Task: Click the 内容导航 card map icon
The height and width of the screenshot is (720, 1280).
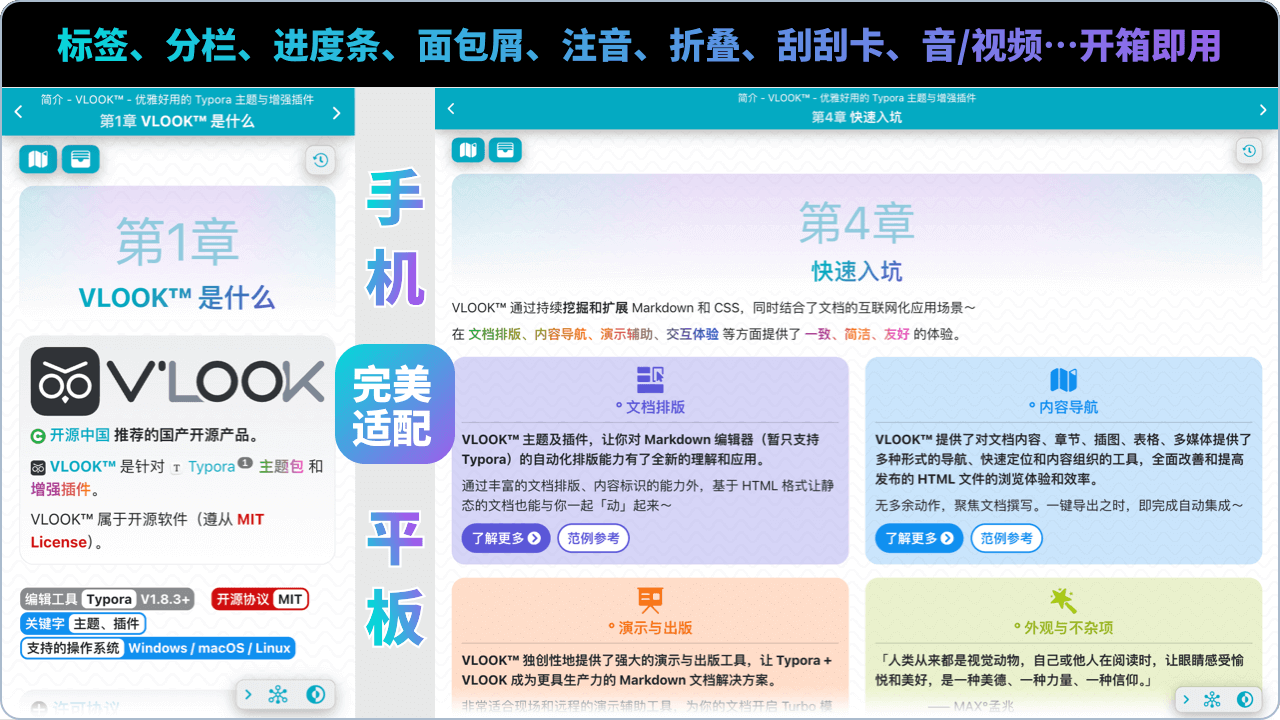Action: tap(1063, 380)
